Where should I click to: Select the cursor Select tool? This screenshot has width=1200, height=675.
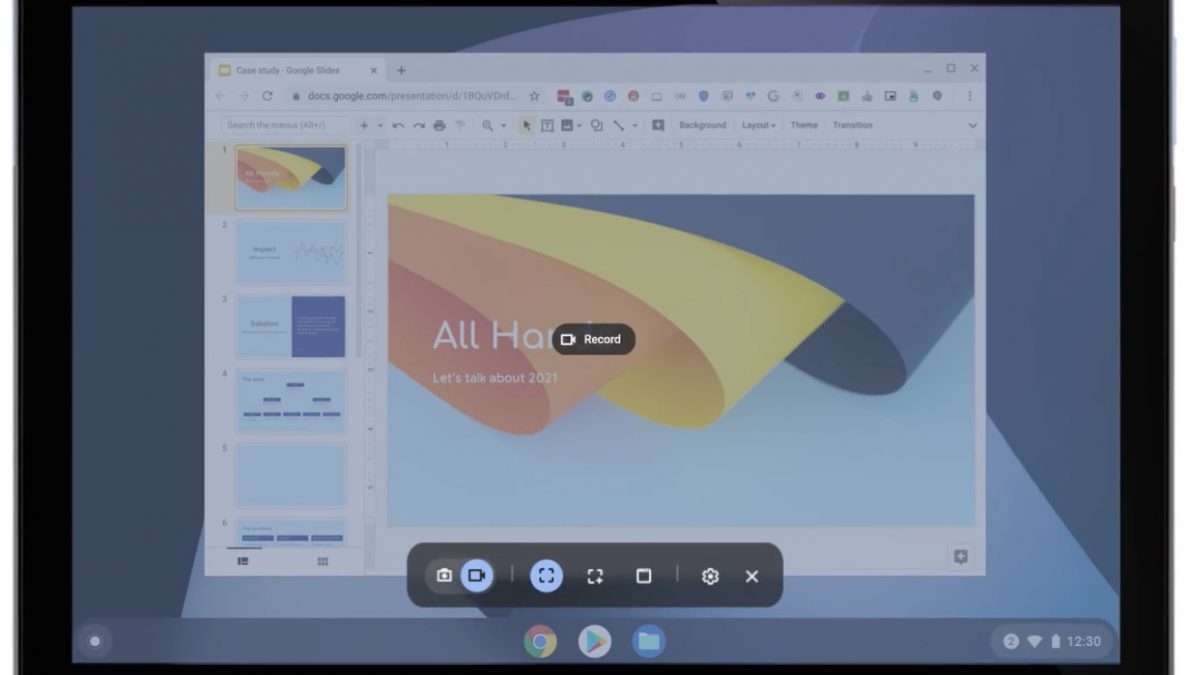[x=528, y=125]
